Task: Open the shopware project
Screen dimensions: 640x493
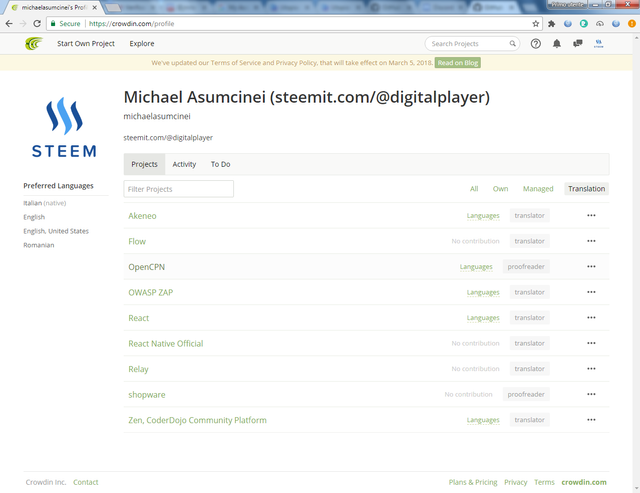Action: (147, 395)
